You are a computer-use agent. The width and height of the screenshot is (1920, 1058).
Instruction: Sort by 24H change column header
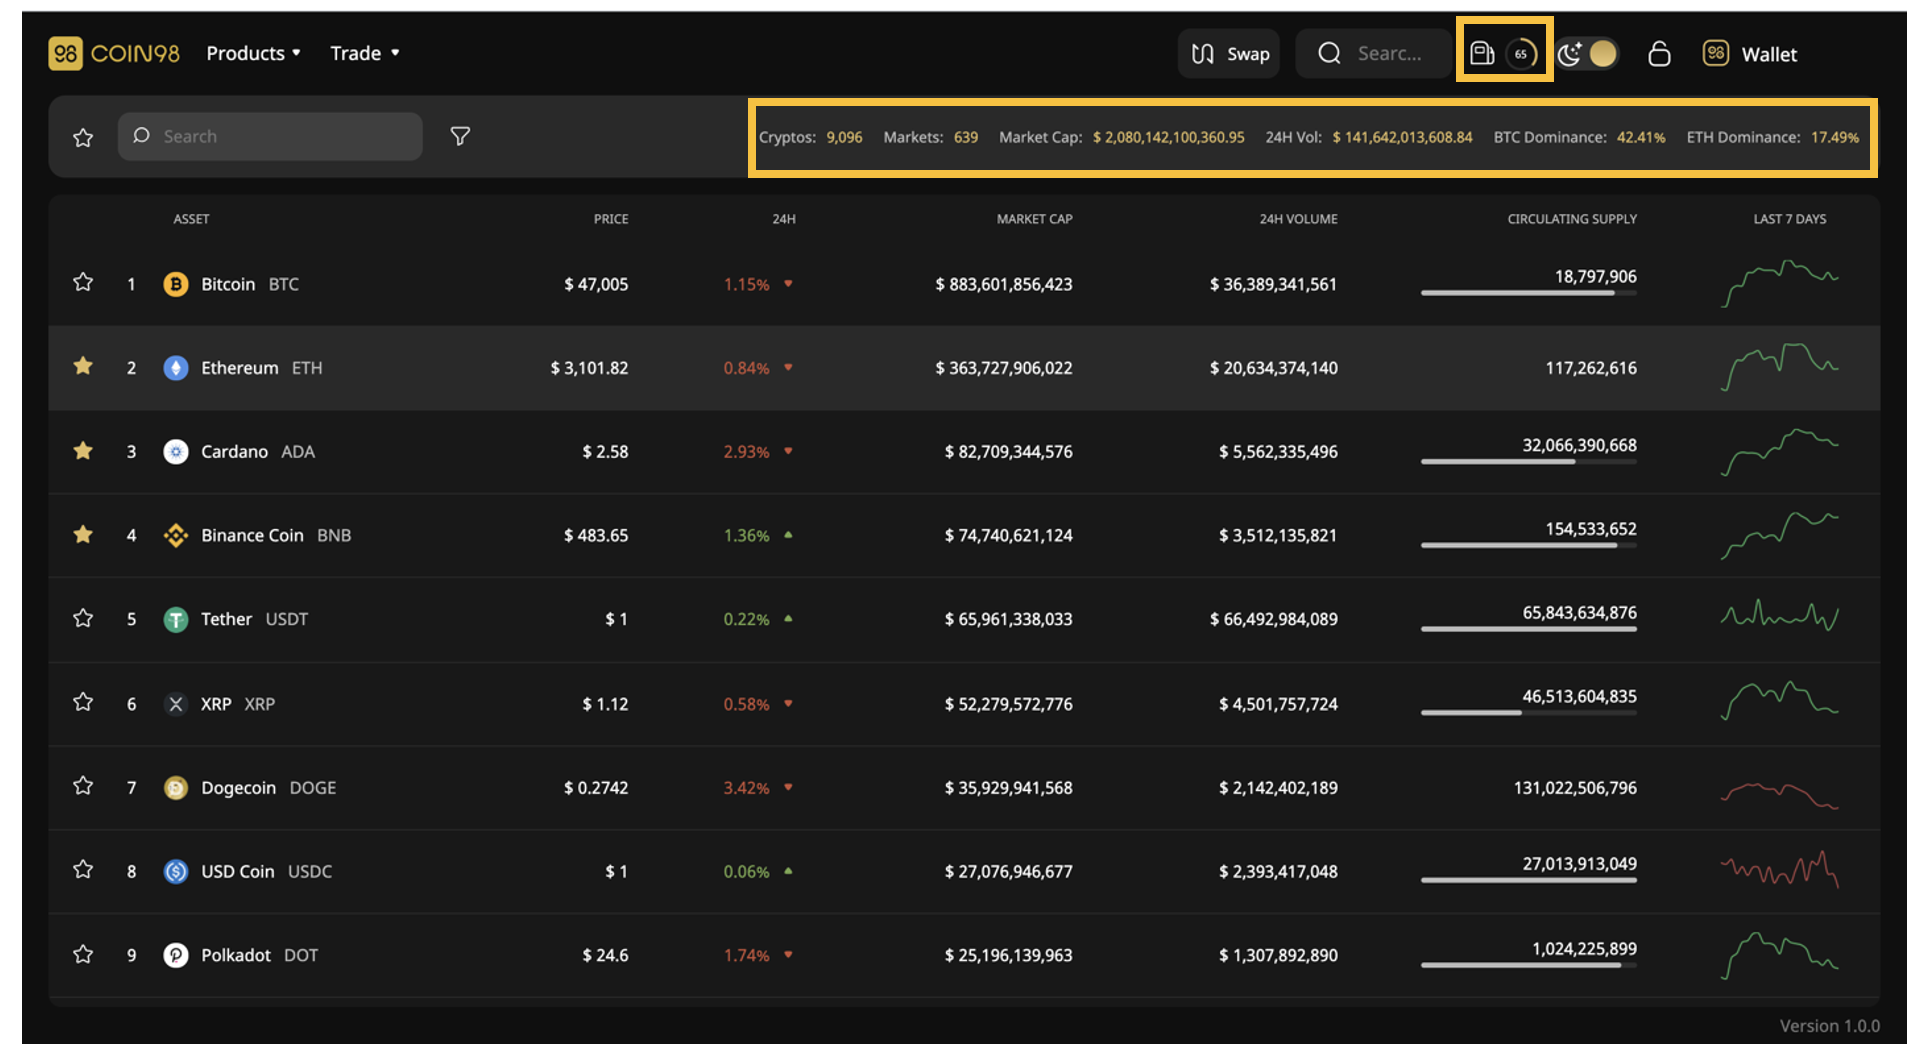(784, 219)
